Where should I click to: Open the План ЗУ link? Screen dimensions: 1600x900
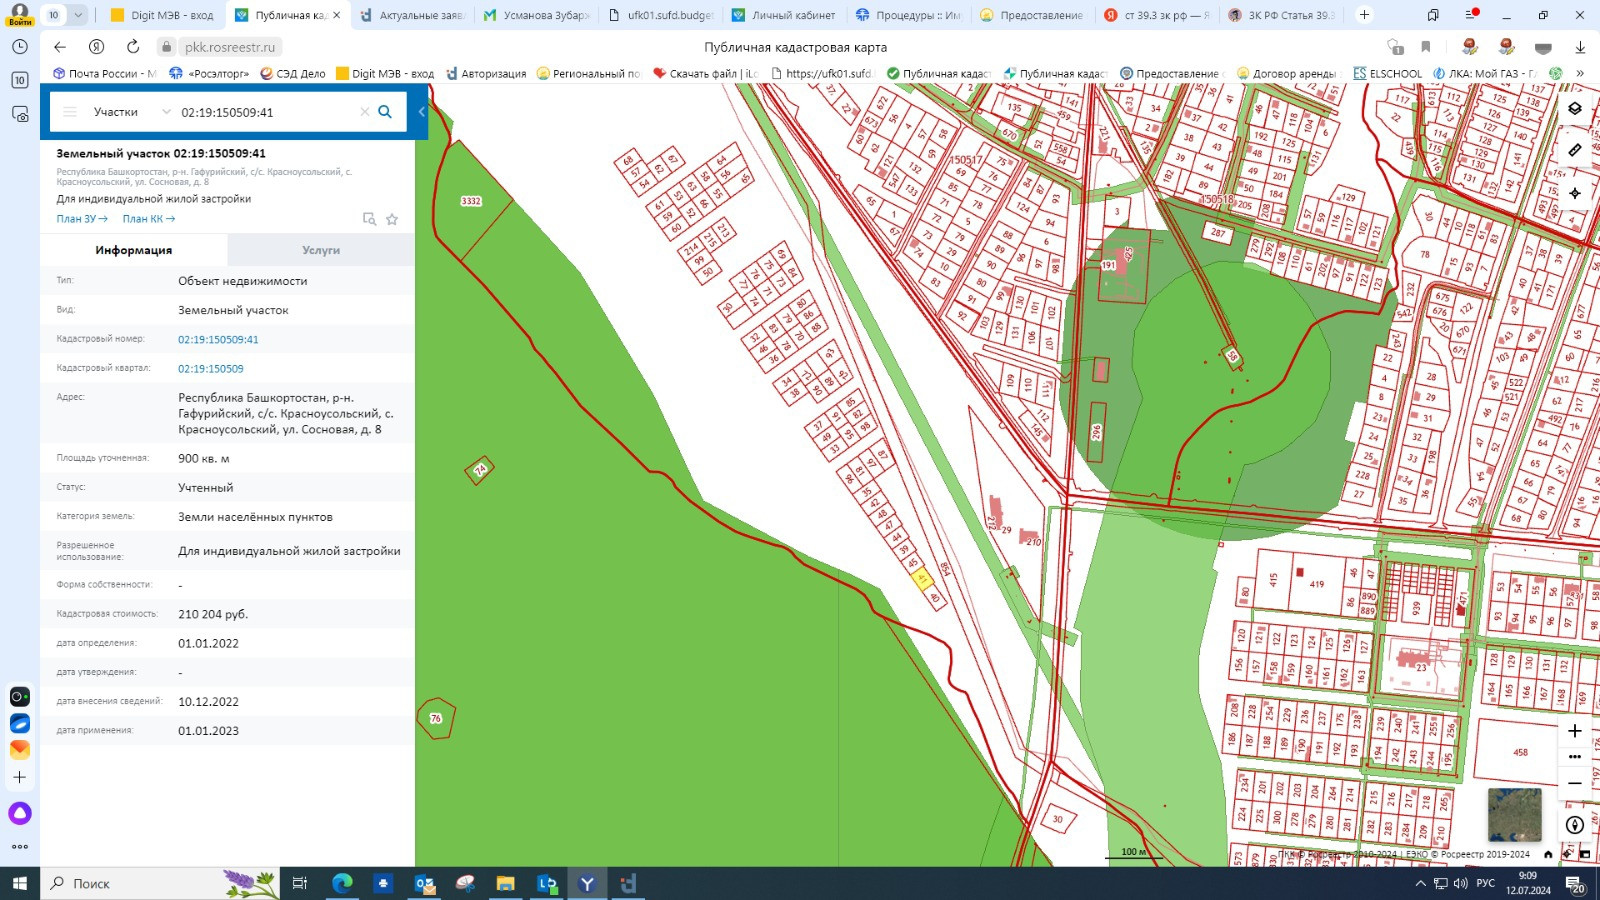tap(82, 219)
